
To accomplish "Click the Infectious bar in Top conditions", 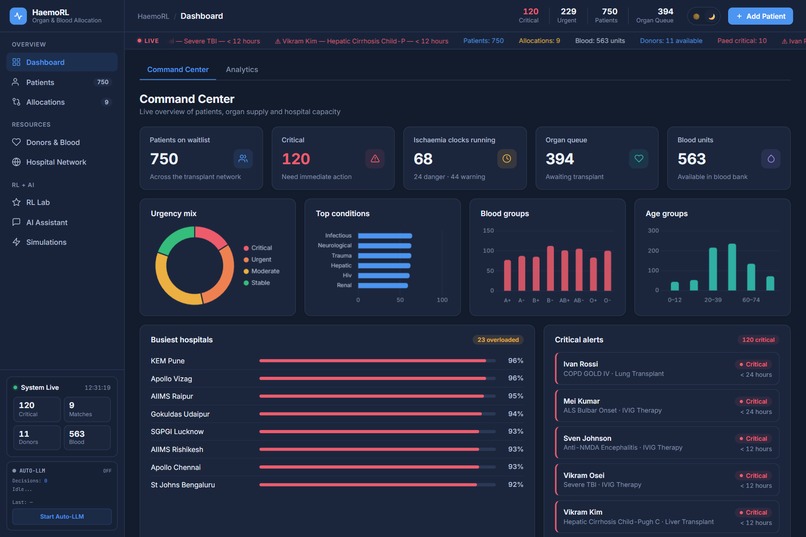I will point(385,236).
